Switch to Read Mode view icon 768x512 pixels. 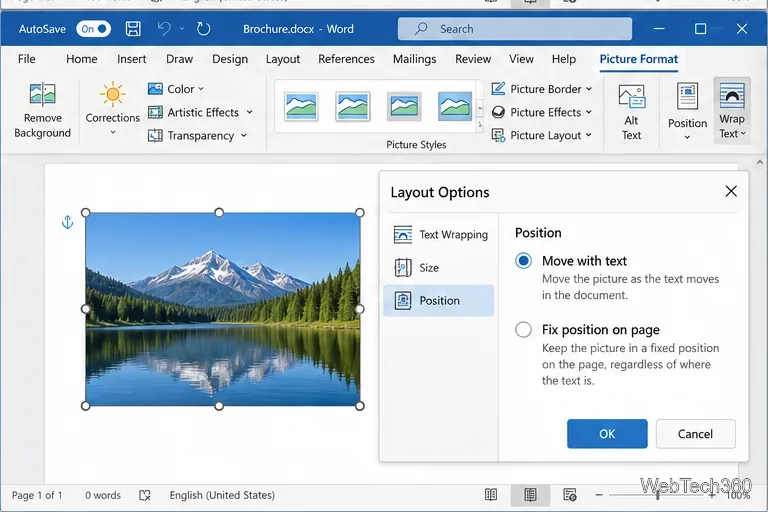[x=491, y=495]
